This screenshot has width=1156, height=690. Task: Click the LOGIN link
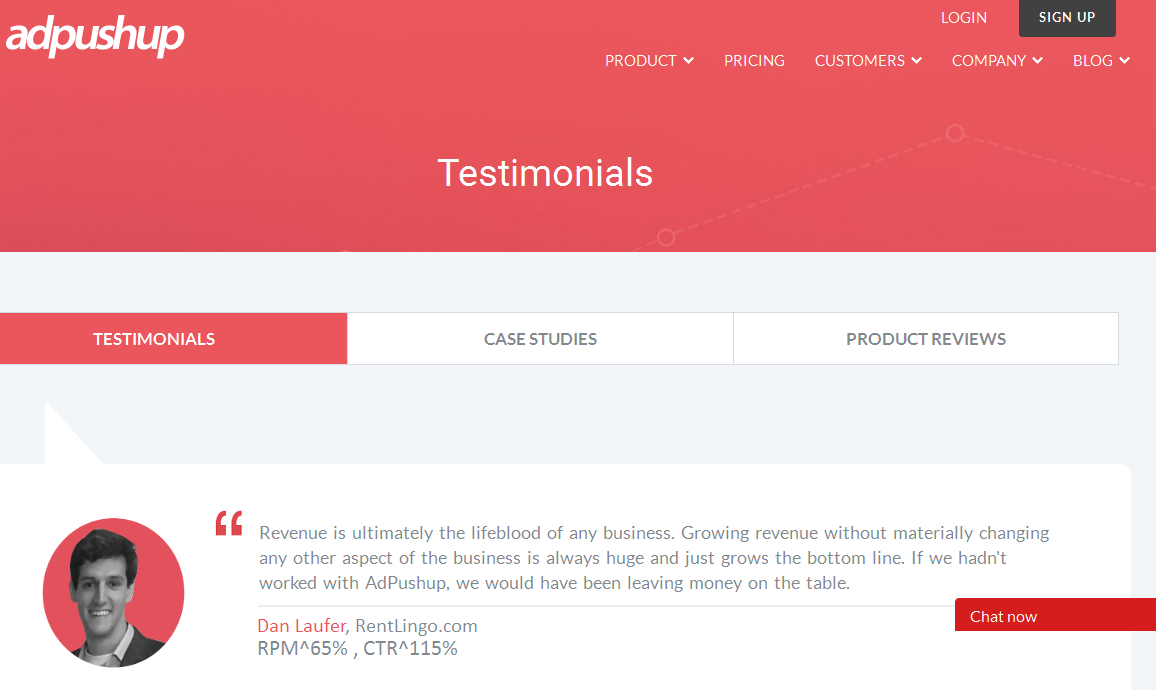point(963,18)
